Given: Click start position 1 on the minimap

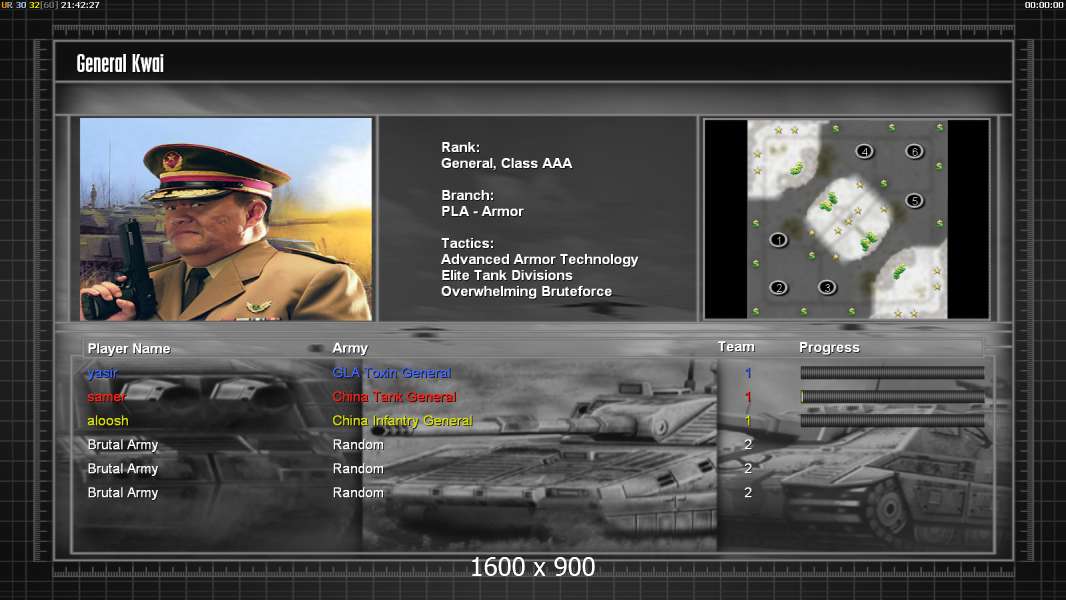Looking at the screenshot, I should pos(778,240).
